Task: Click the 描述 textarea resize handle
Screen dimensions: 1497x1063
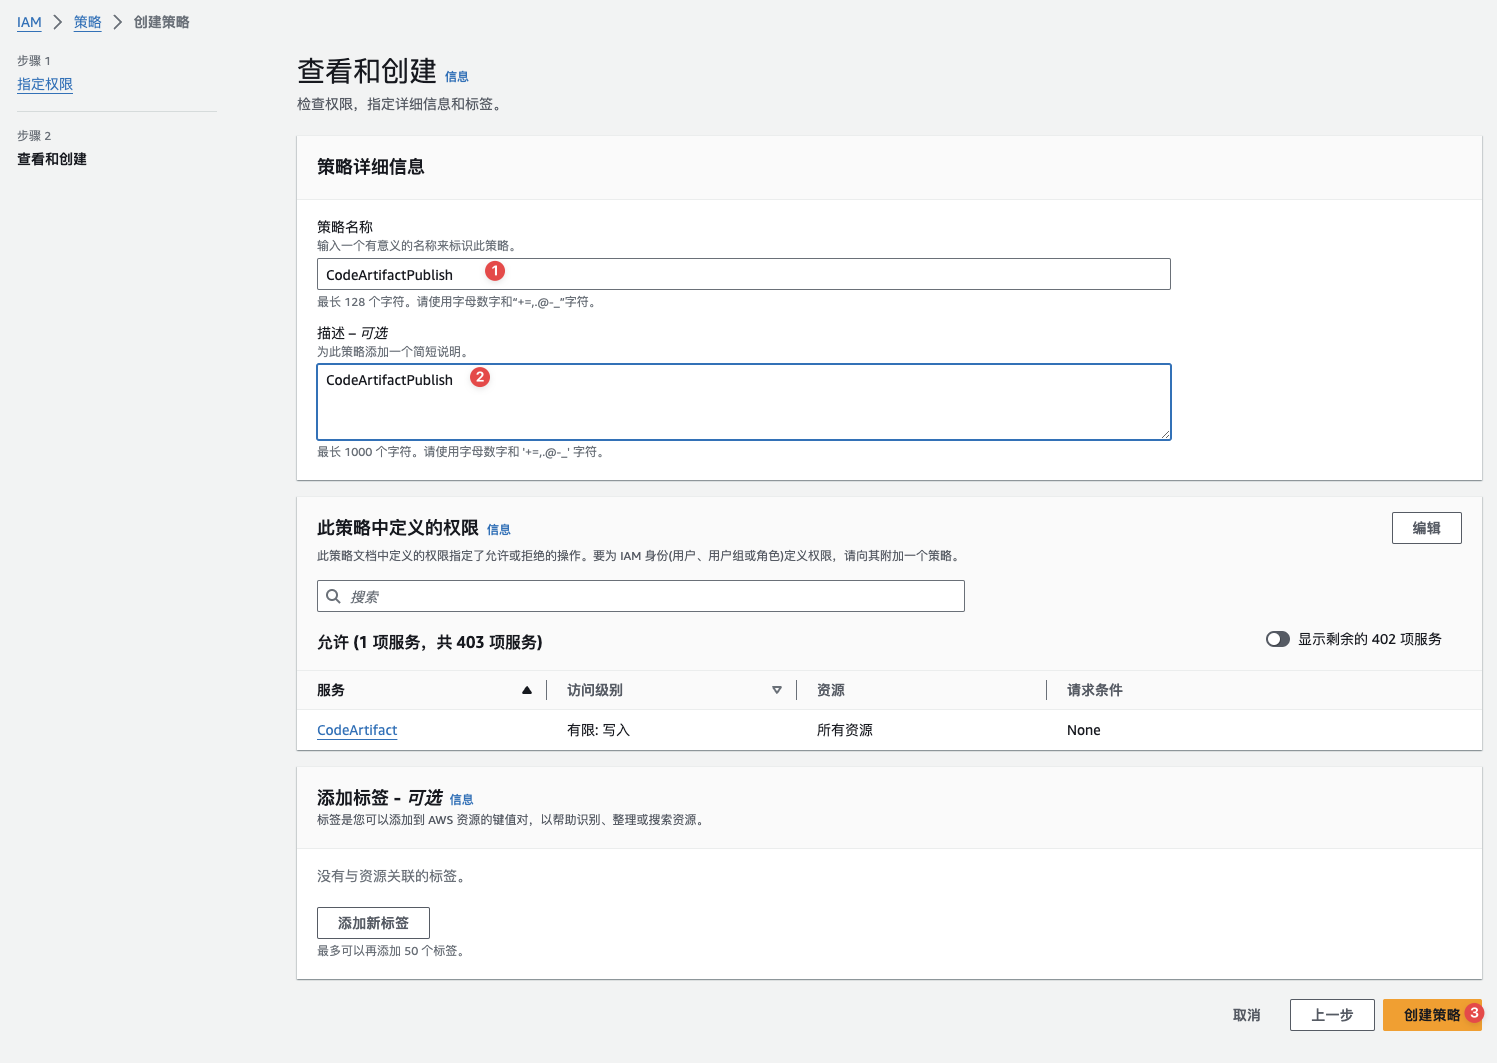Action: [x=1165, y=434]
